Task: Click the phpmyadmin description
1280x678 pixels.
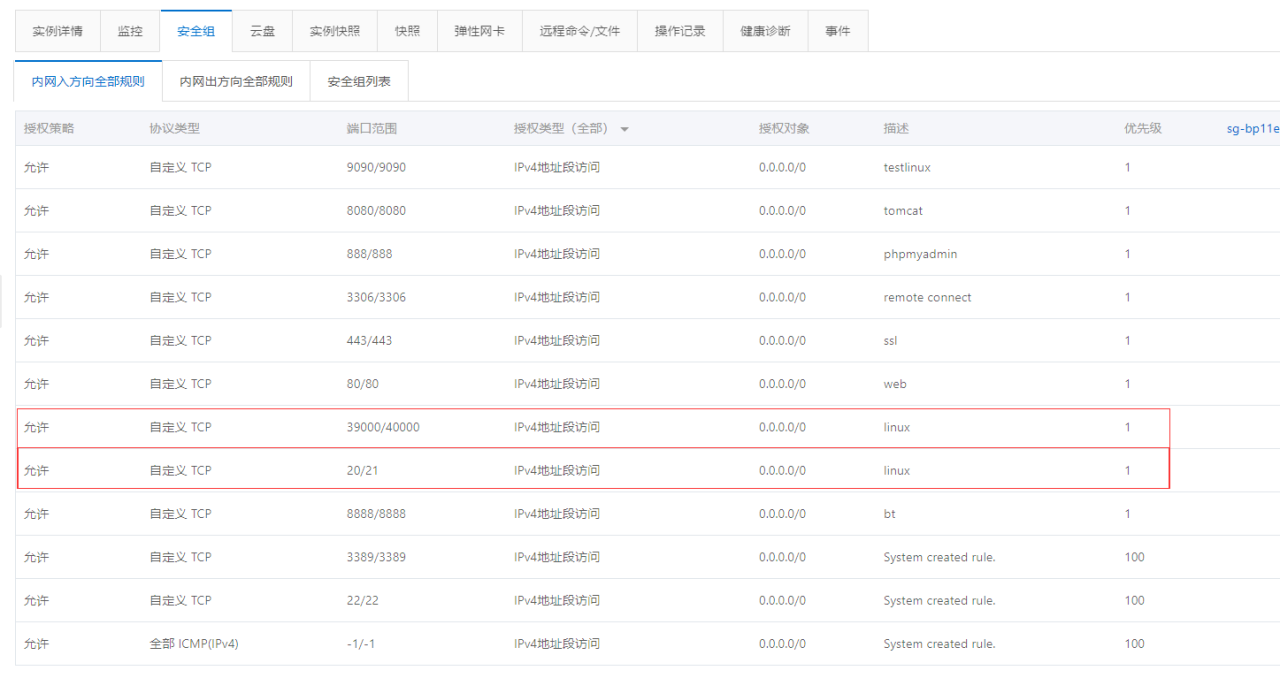Action: [x=920, y=254]
